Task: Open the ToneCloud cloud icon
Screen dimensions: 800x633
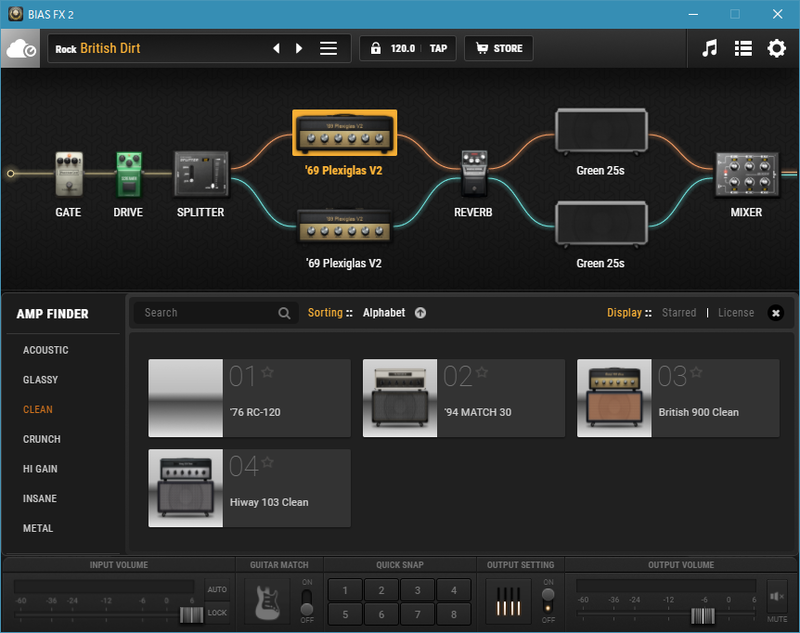Action: point(20,48)
